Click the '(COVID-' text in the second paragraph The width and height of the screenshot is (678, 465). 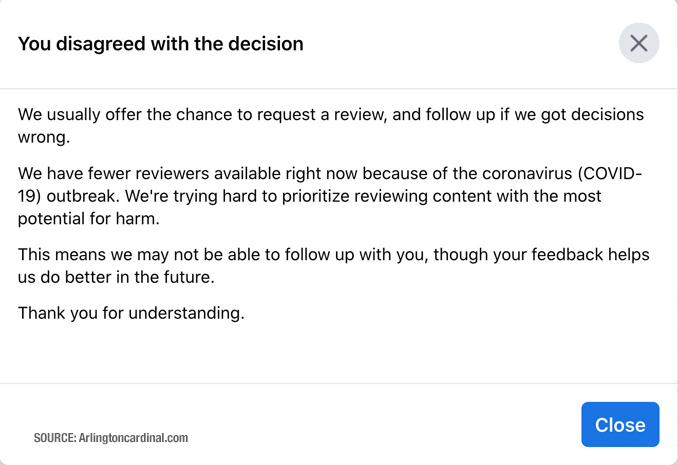610,173
